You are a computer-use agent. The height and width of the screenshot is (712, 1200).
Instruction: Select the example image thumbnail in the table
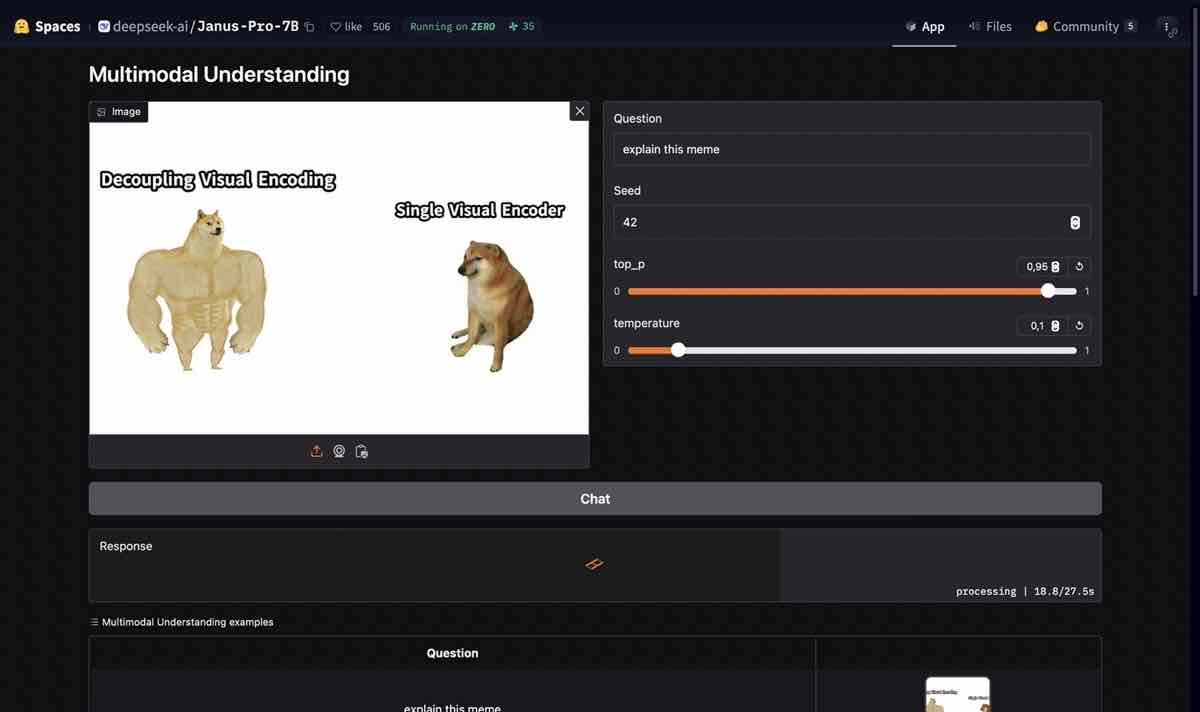click(958, 695)
